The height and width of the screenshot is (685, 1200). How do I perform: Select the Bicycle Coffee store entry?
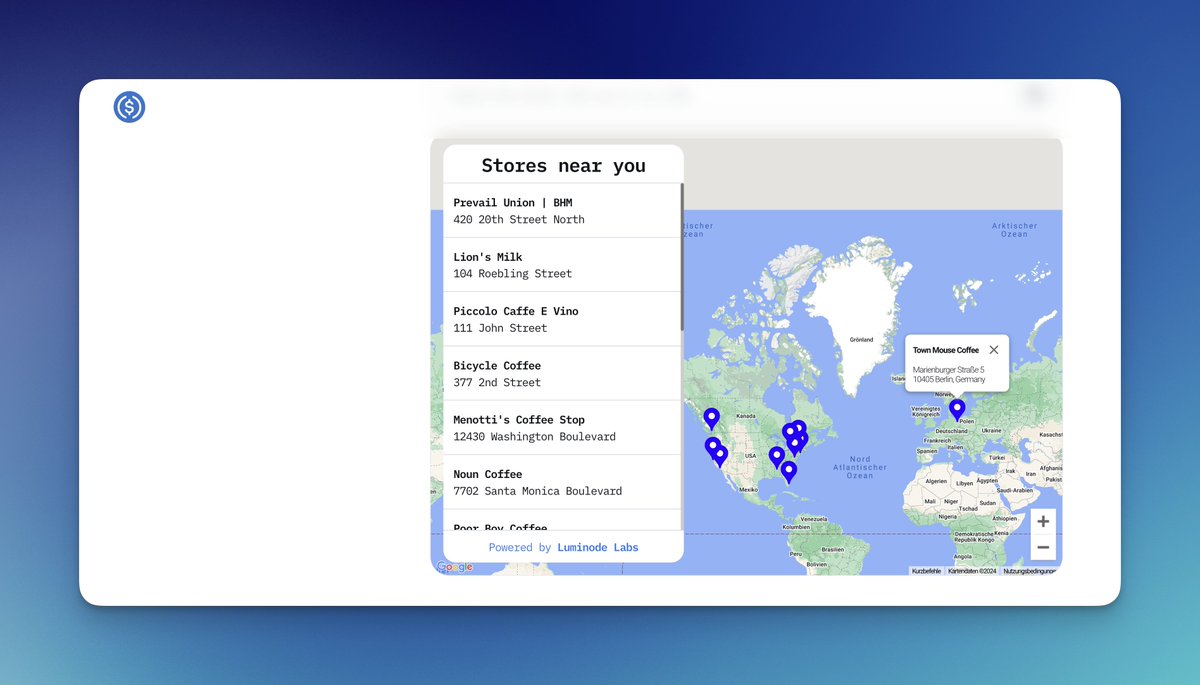tap(562, 373)
